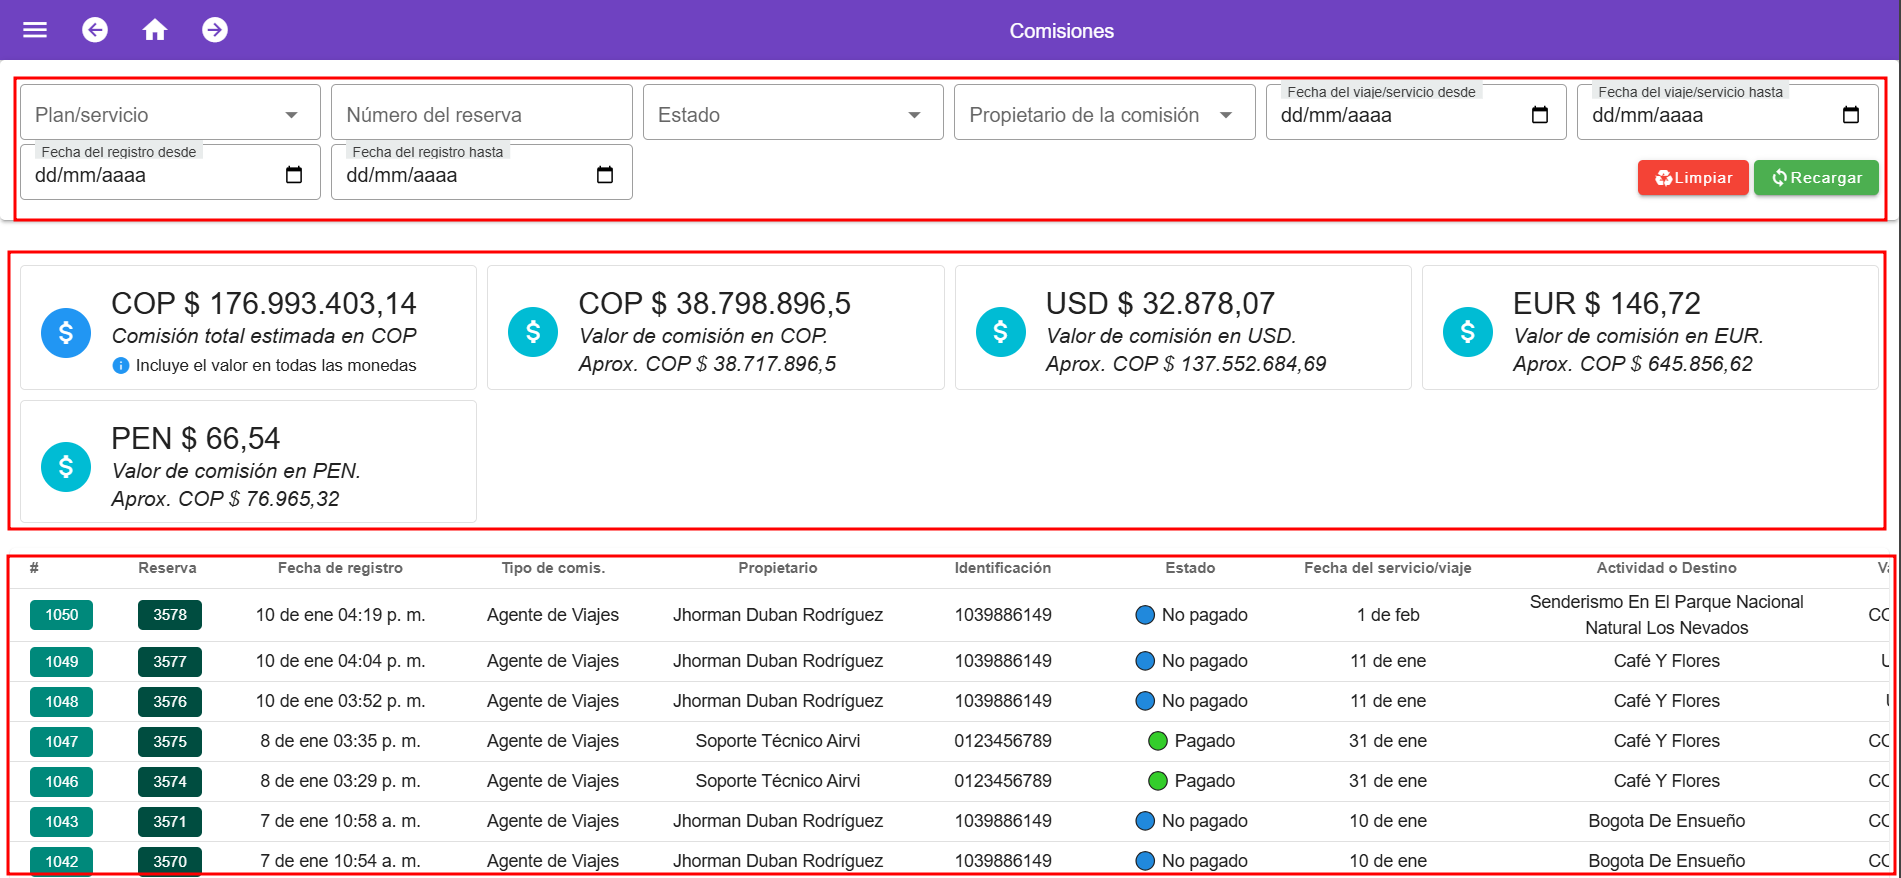
Task: Expand Propietario de la comisión dropdown
Action: point(1226,115)
